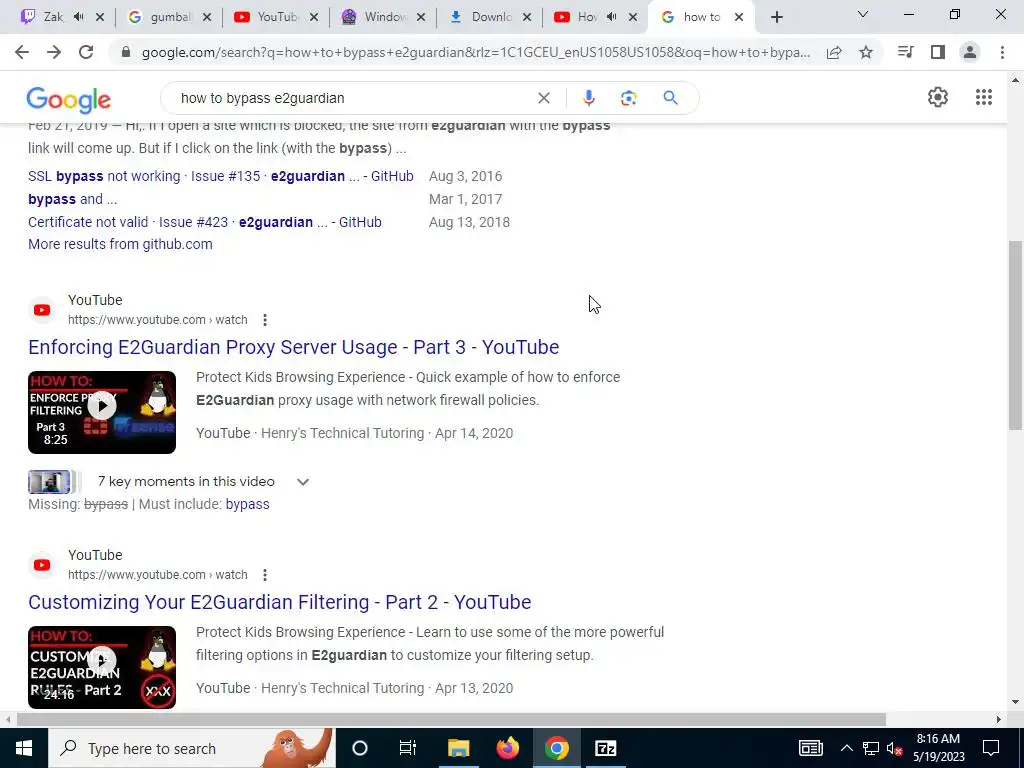Image resolution: width=1024 pixels, height=768 pixels.
Task: Click the share page icon in address bar
Action: (834, 52)
